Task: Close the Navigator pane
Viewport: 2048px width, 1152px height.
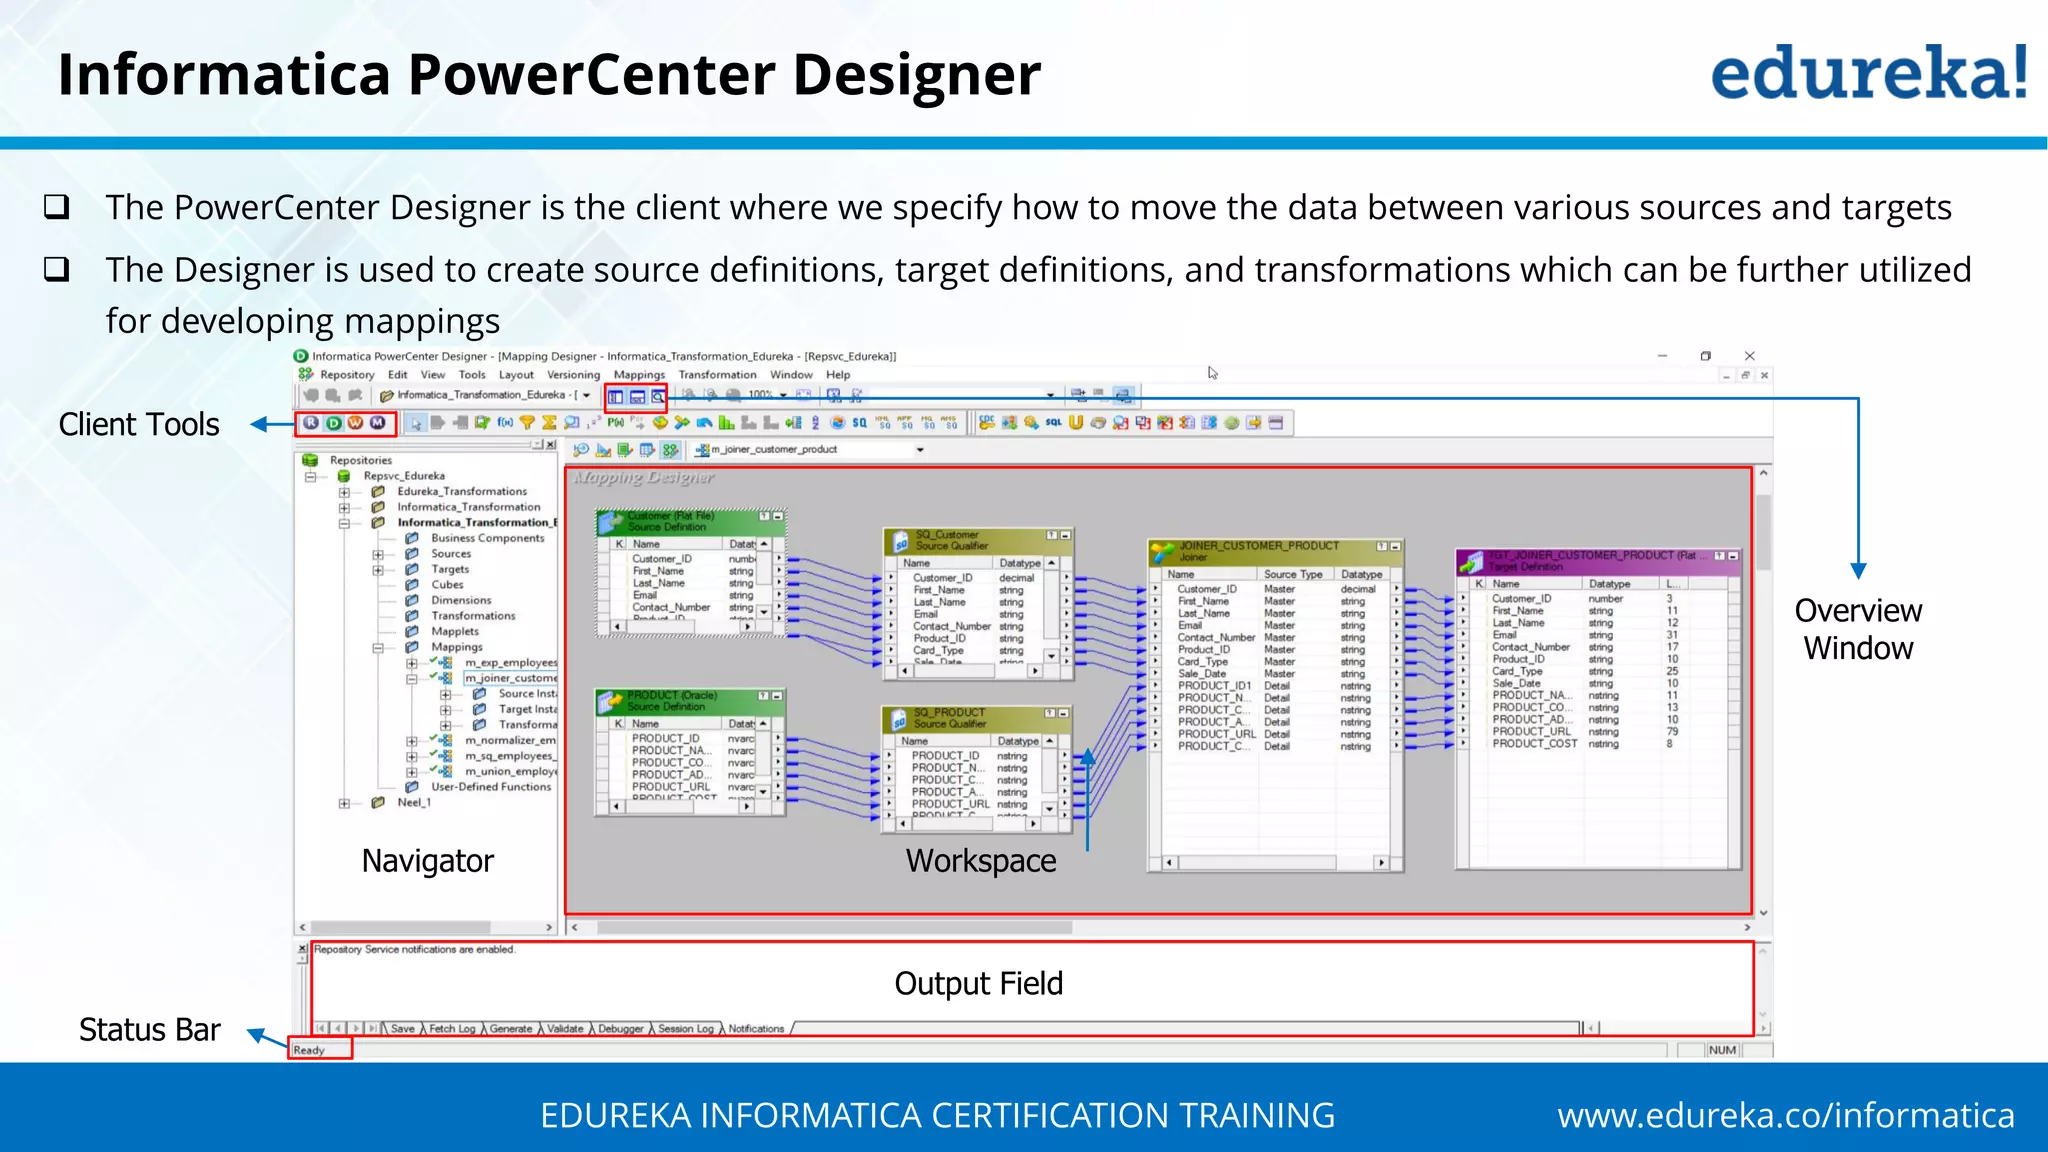Action: tap(551, 444)
